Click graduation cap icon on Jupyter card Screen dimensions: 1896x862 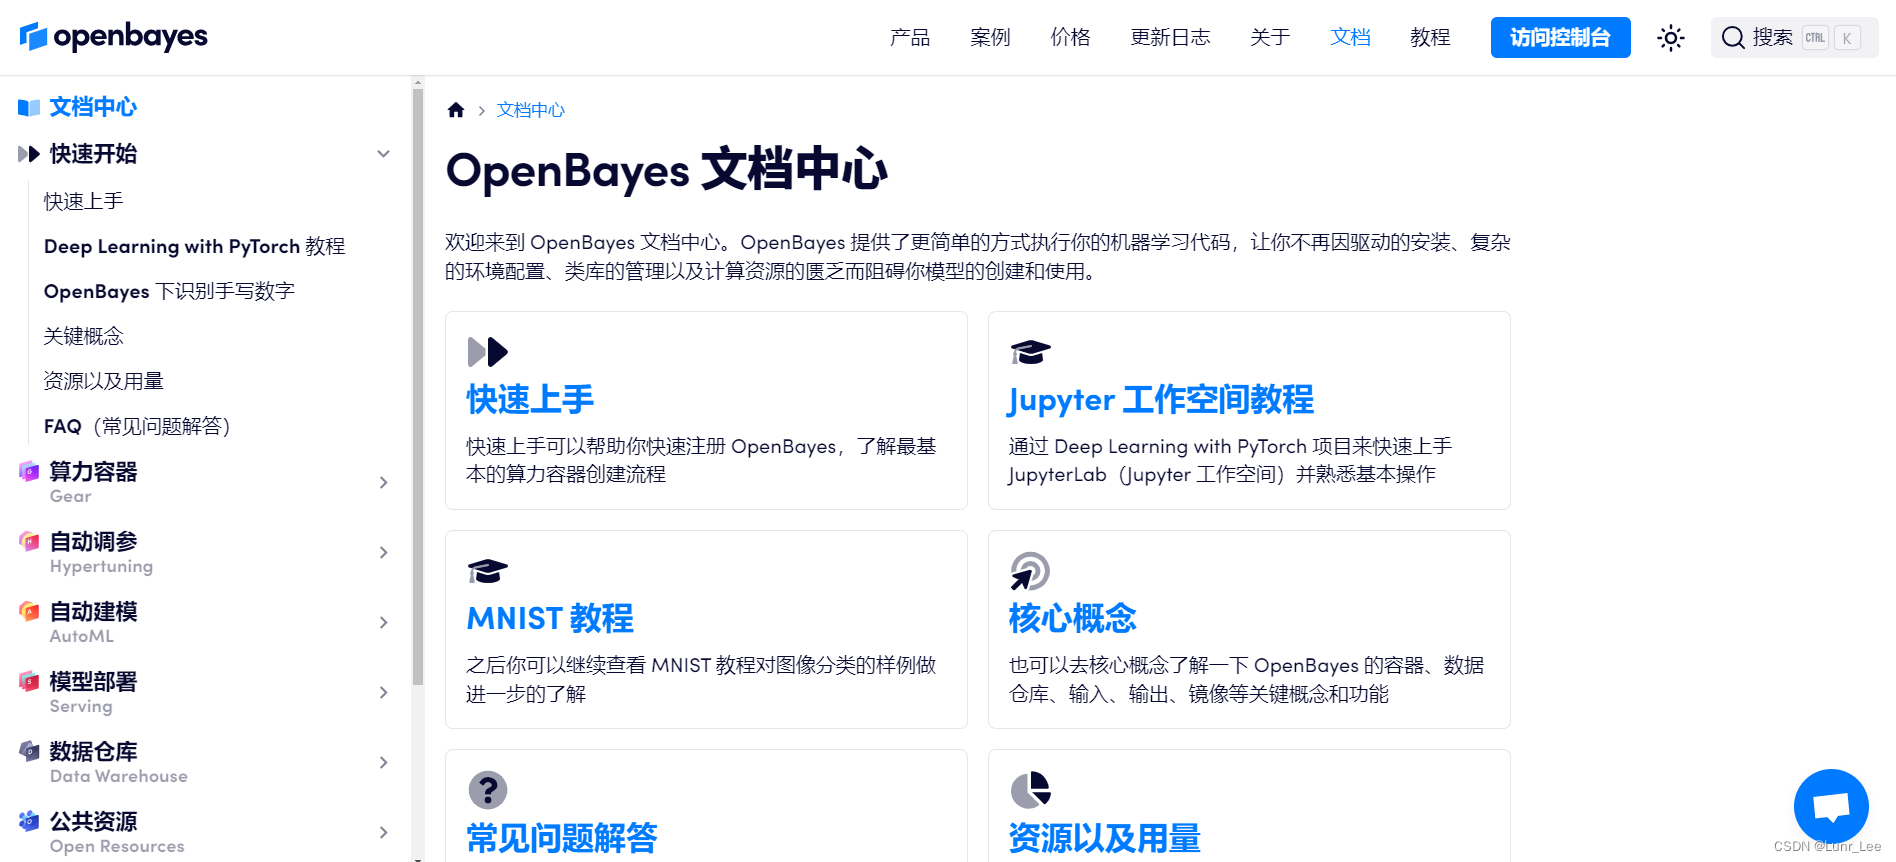[x=1030, y=352]
